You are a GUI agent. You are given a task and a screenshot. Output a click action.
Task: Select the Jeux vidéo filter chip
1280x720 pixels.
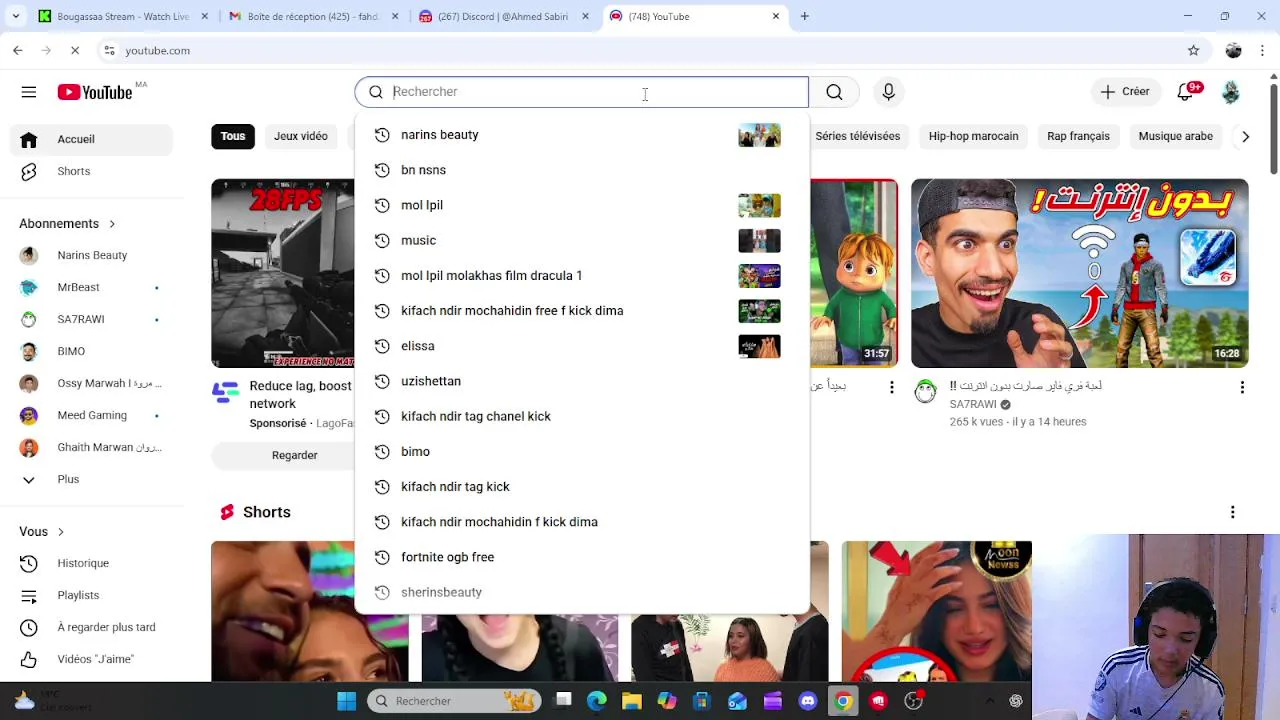coord(301,136)
